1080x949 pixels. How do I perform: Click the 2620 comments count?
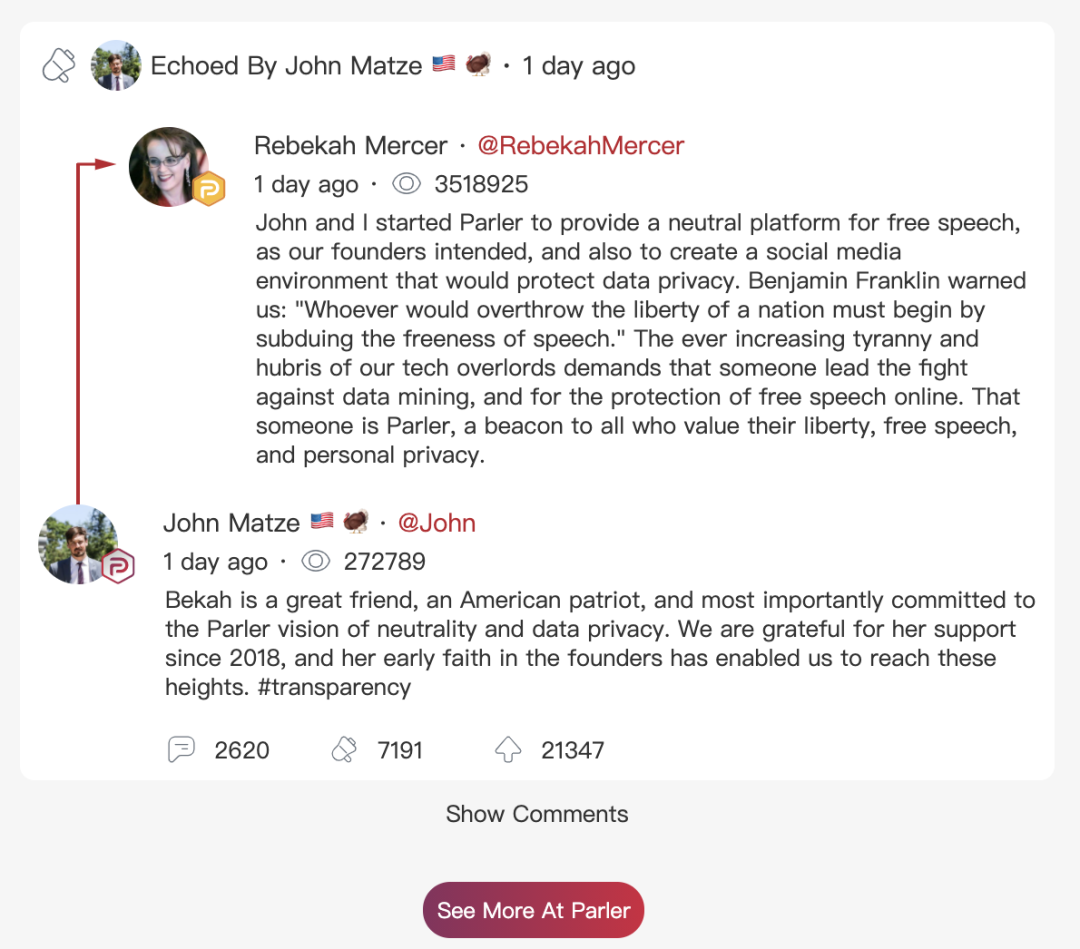point(242,750)
